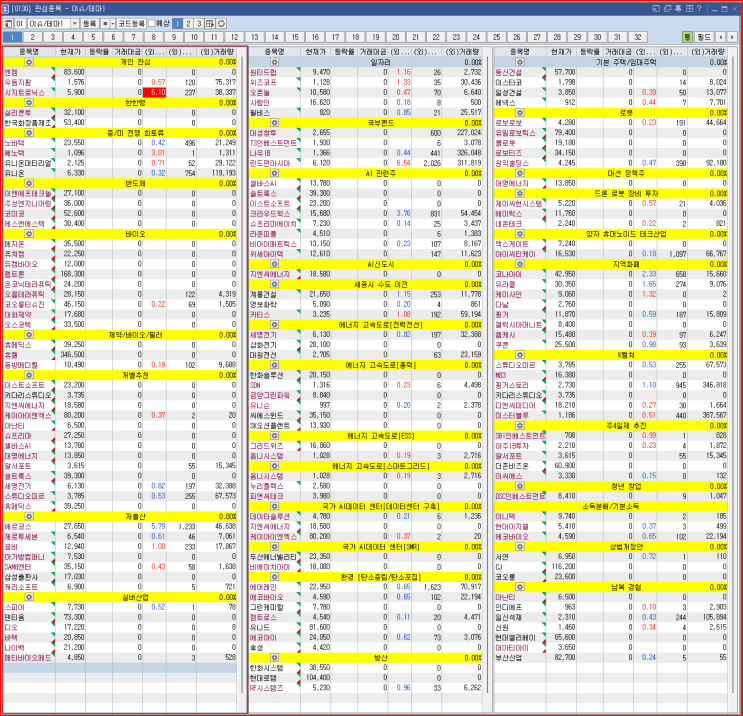Open gear settings for 일자리 group
Viewport: 743px width, 716px height.
point(274,62)
